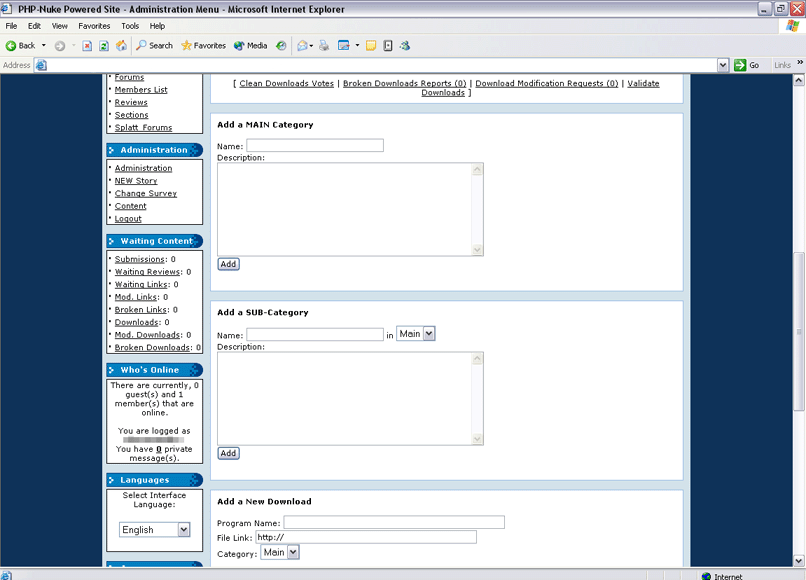The width and height of the screenshot is (806, 580).
Task: Click the Print toolbar icon
Action: click(x=324, y=45)
